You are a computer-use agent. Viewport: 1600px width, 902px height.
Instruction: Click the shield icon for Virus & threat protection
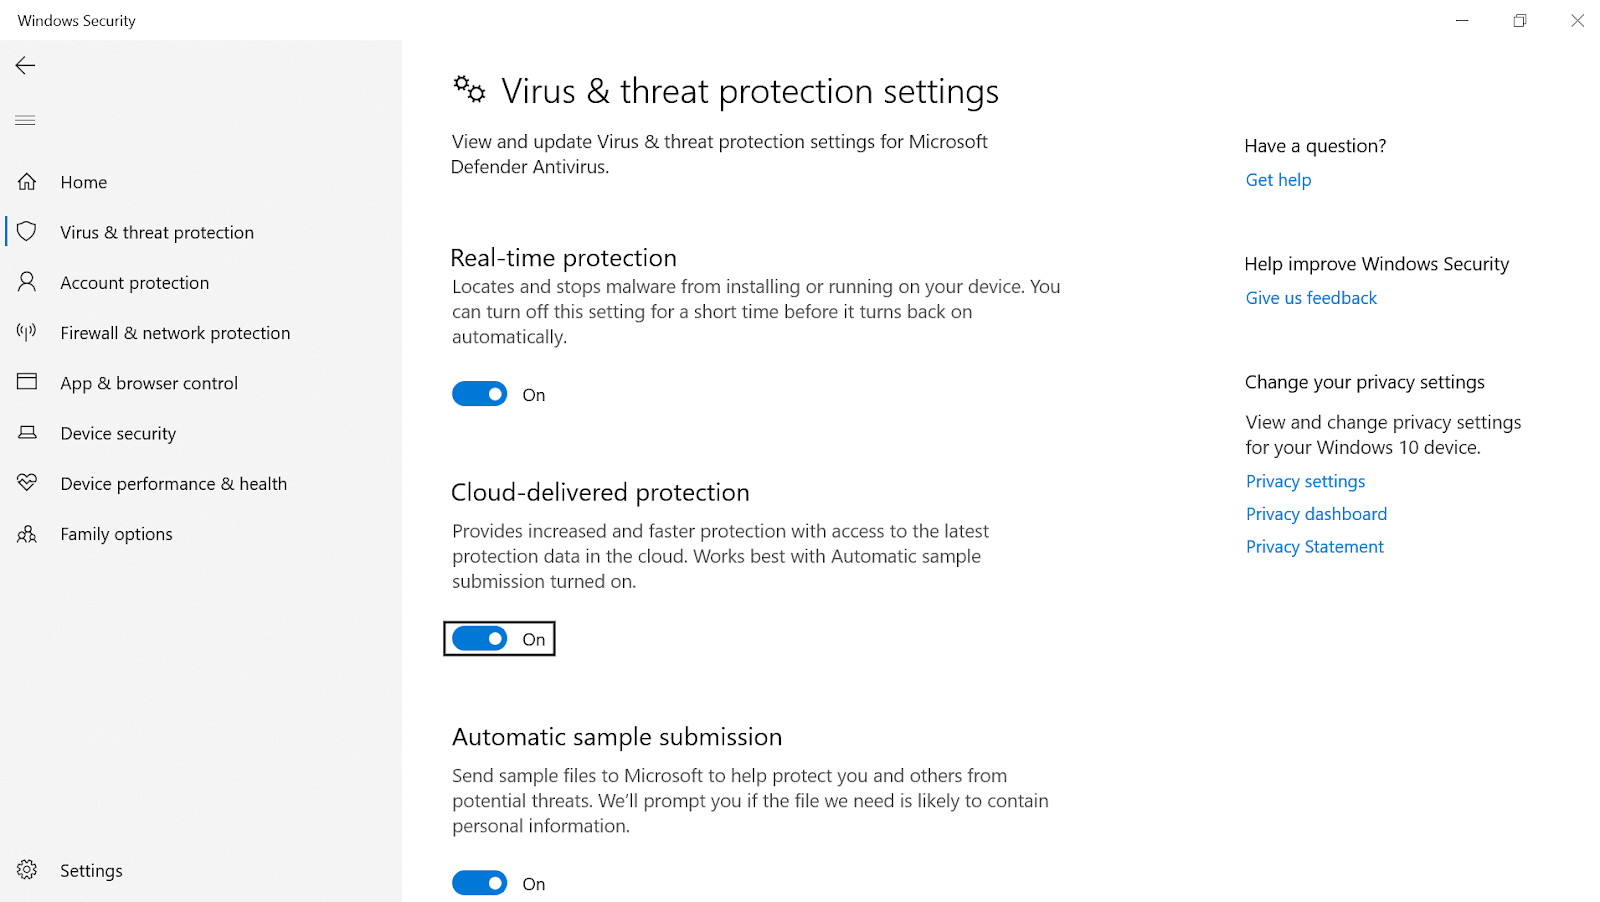27,231
